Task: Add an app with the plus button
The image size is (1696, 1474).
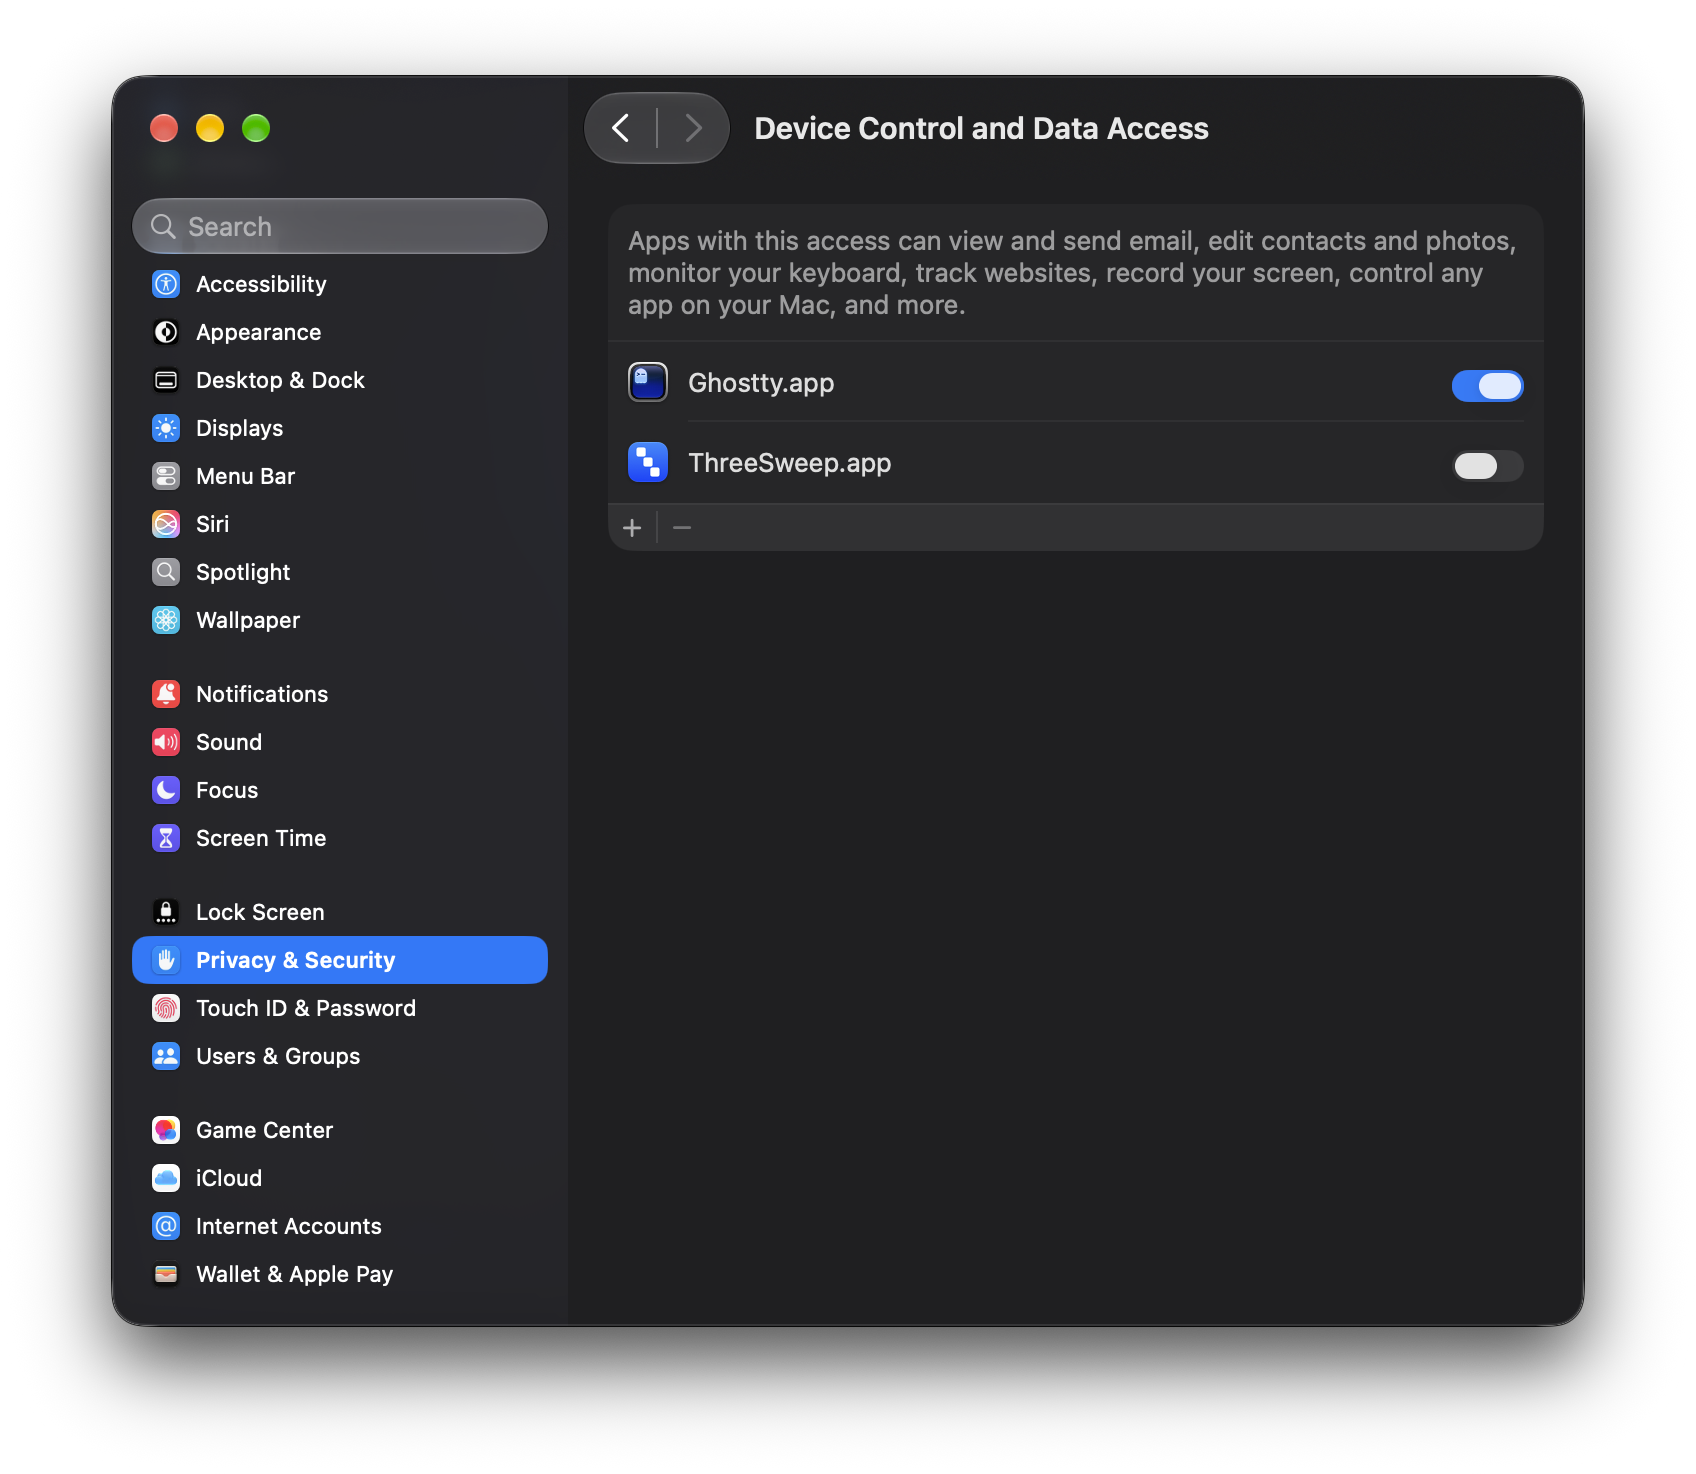Action: [x=632, y=527]
